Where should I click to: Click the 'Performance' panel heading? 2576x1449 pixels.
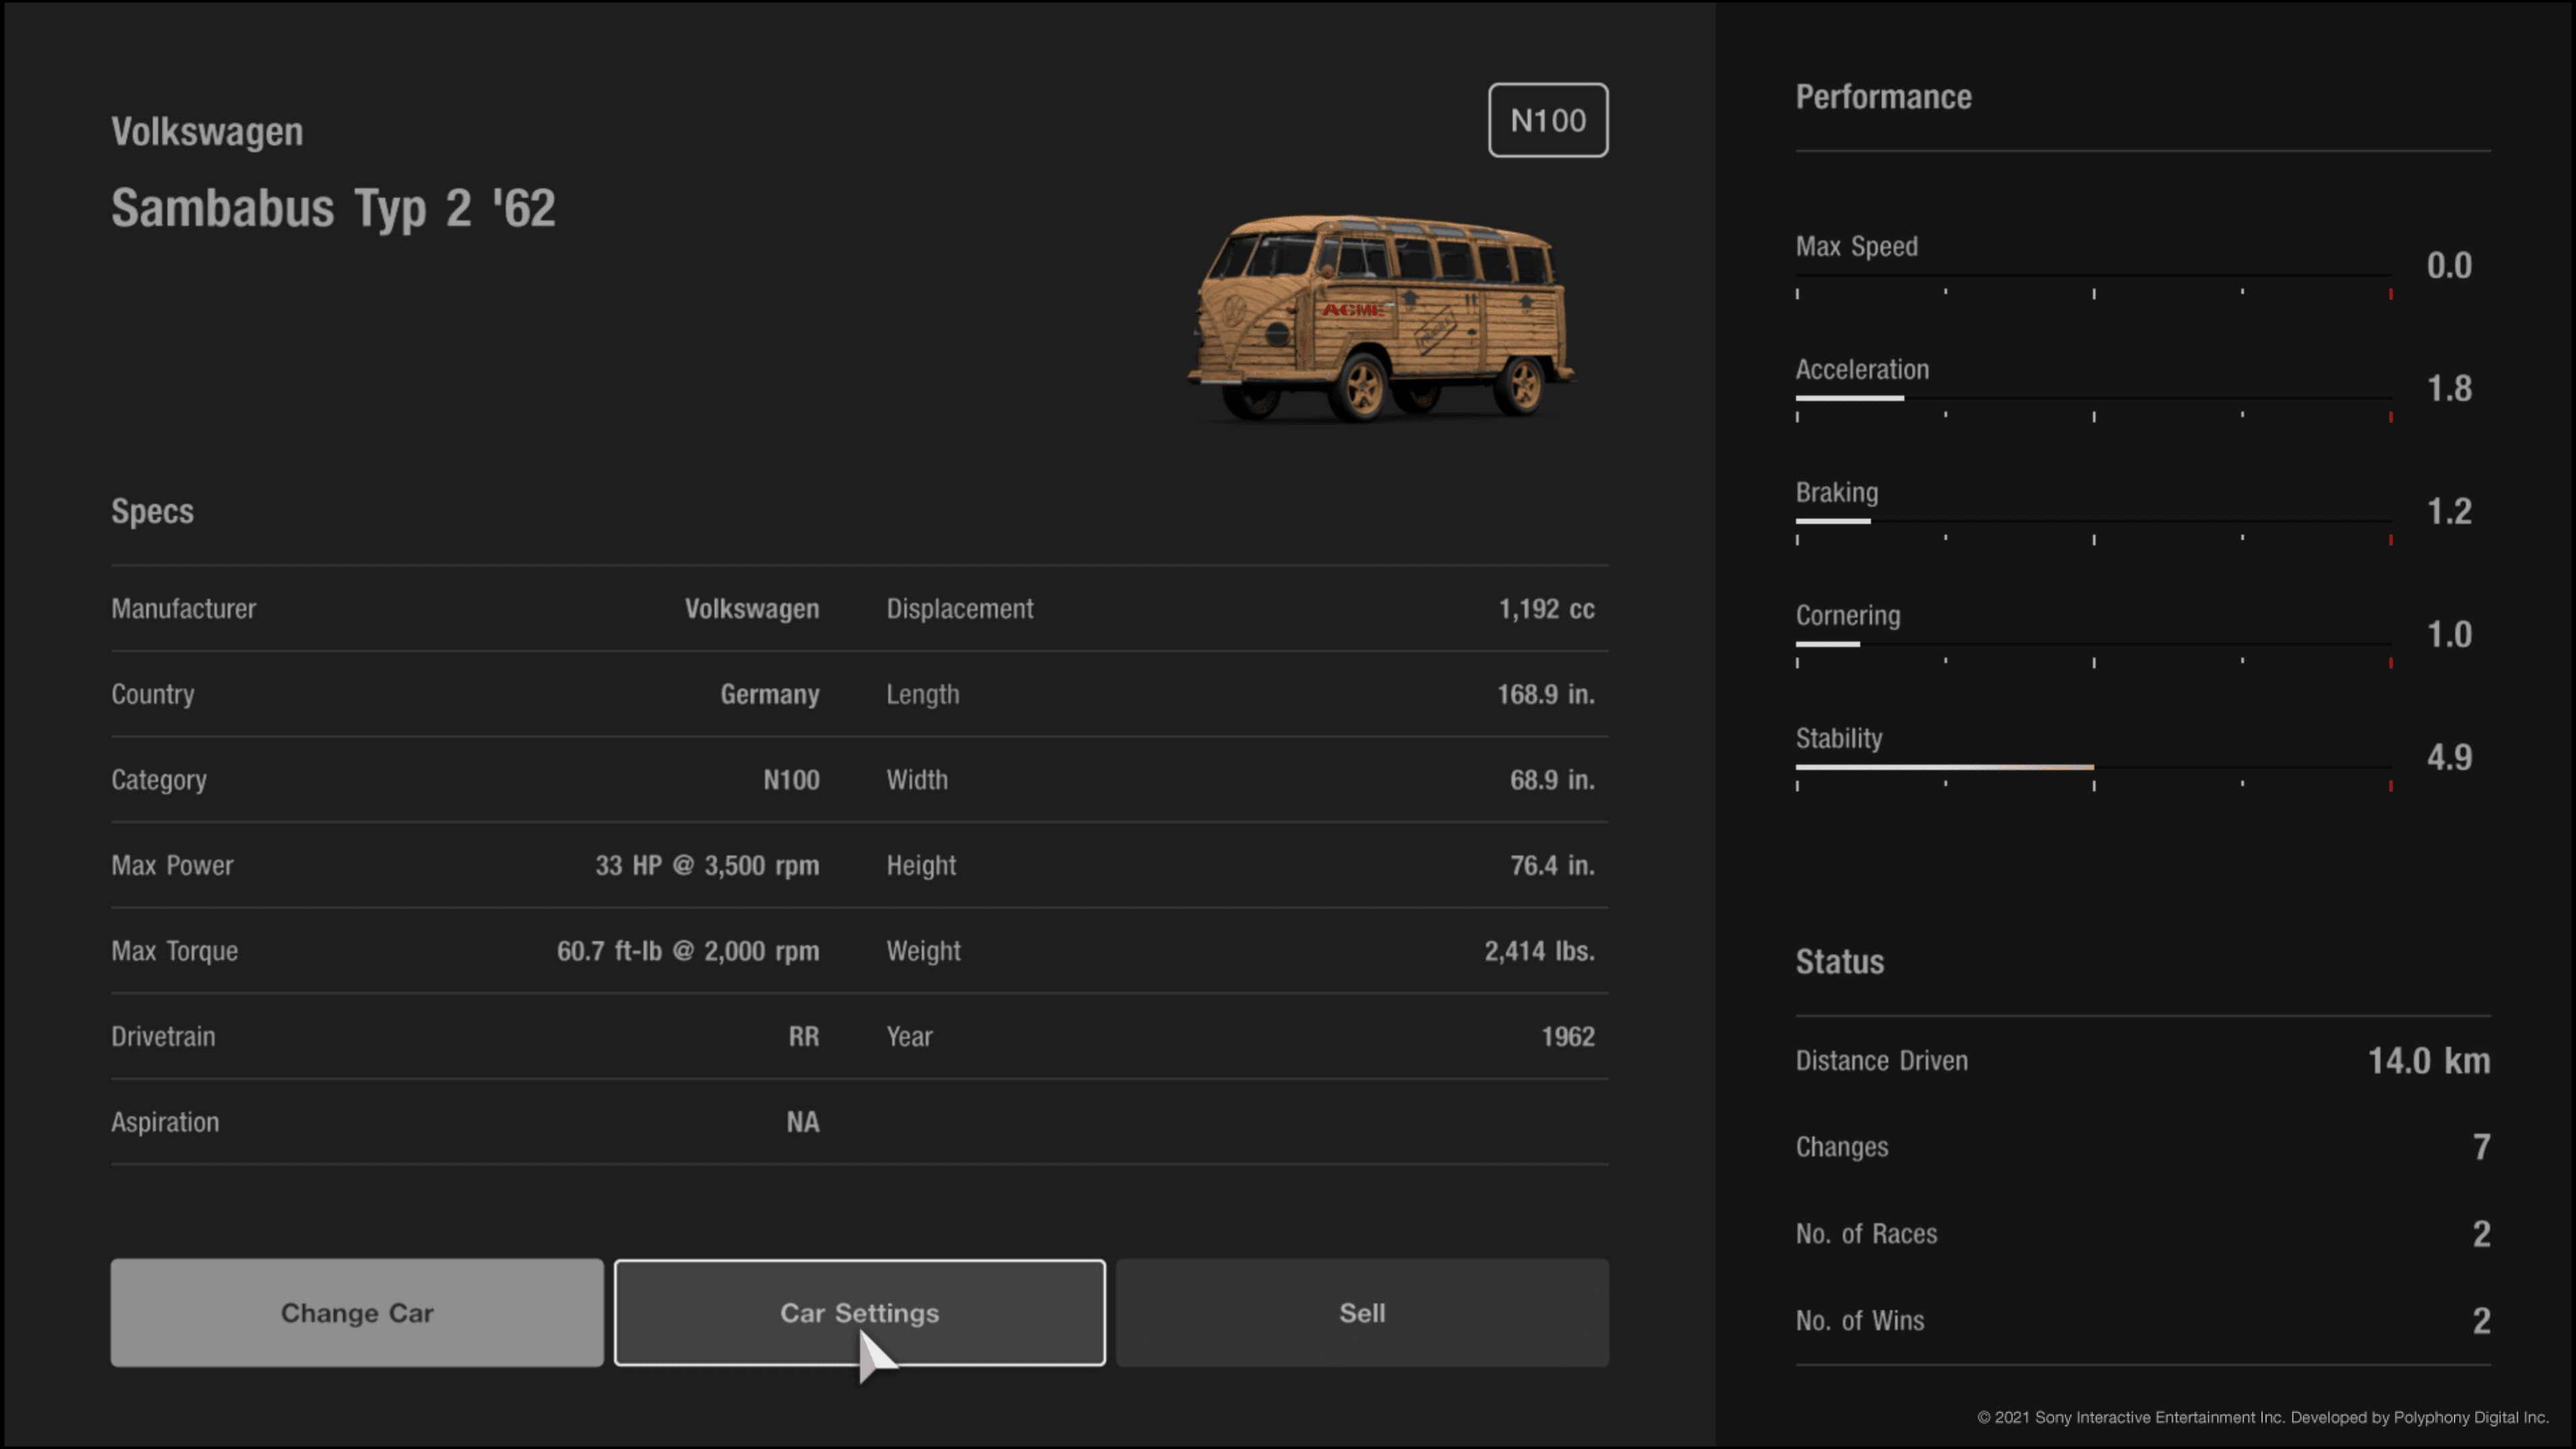[x=1884, y=97]
